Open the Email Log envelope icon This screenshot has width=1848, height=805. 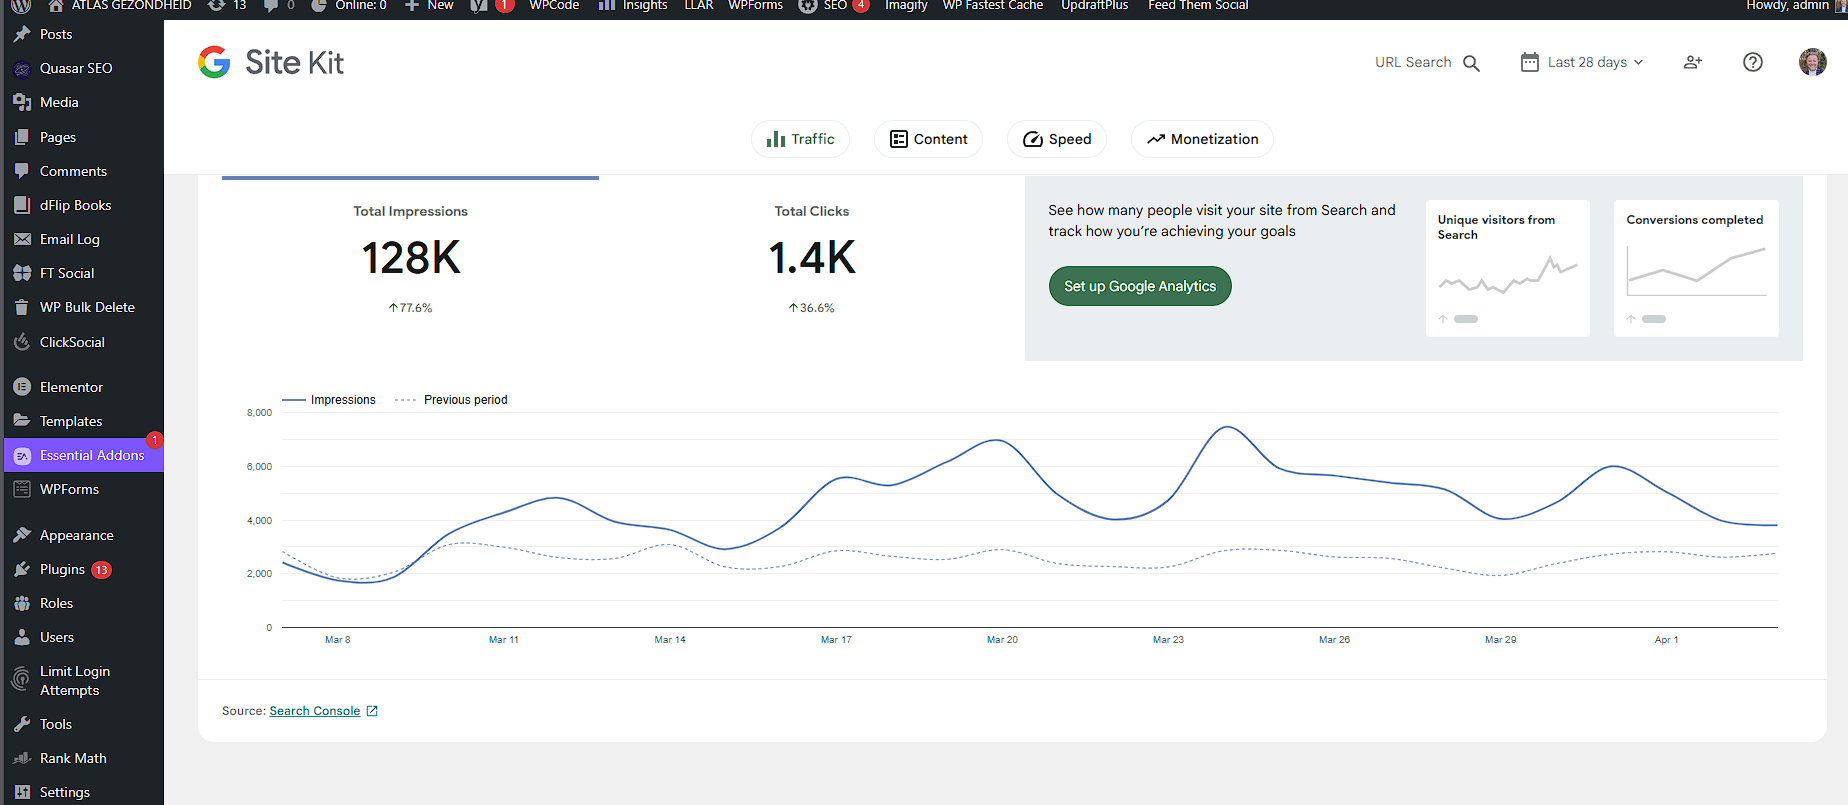tap(22, 239)
